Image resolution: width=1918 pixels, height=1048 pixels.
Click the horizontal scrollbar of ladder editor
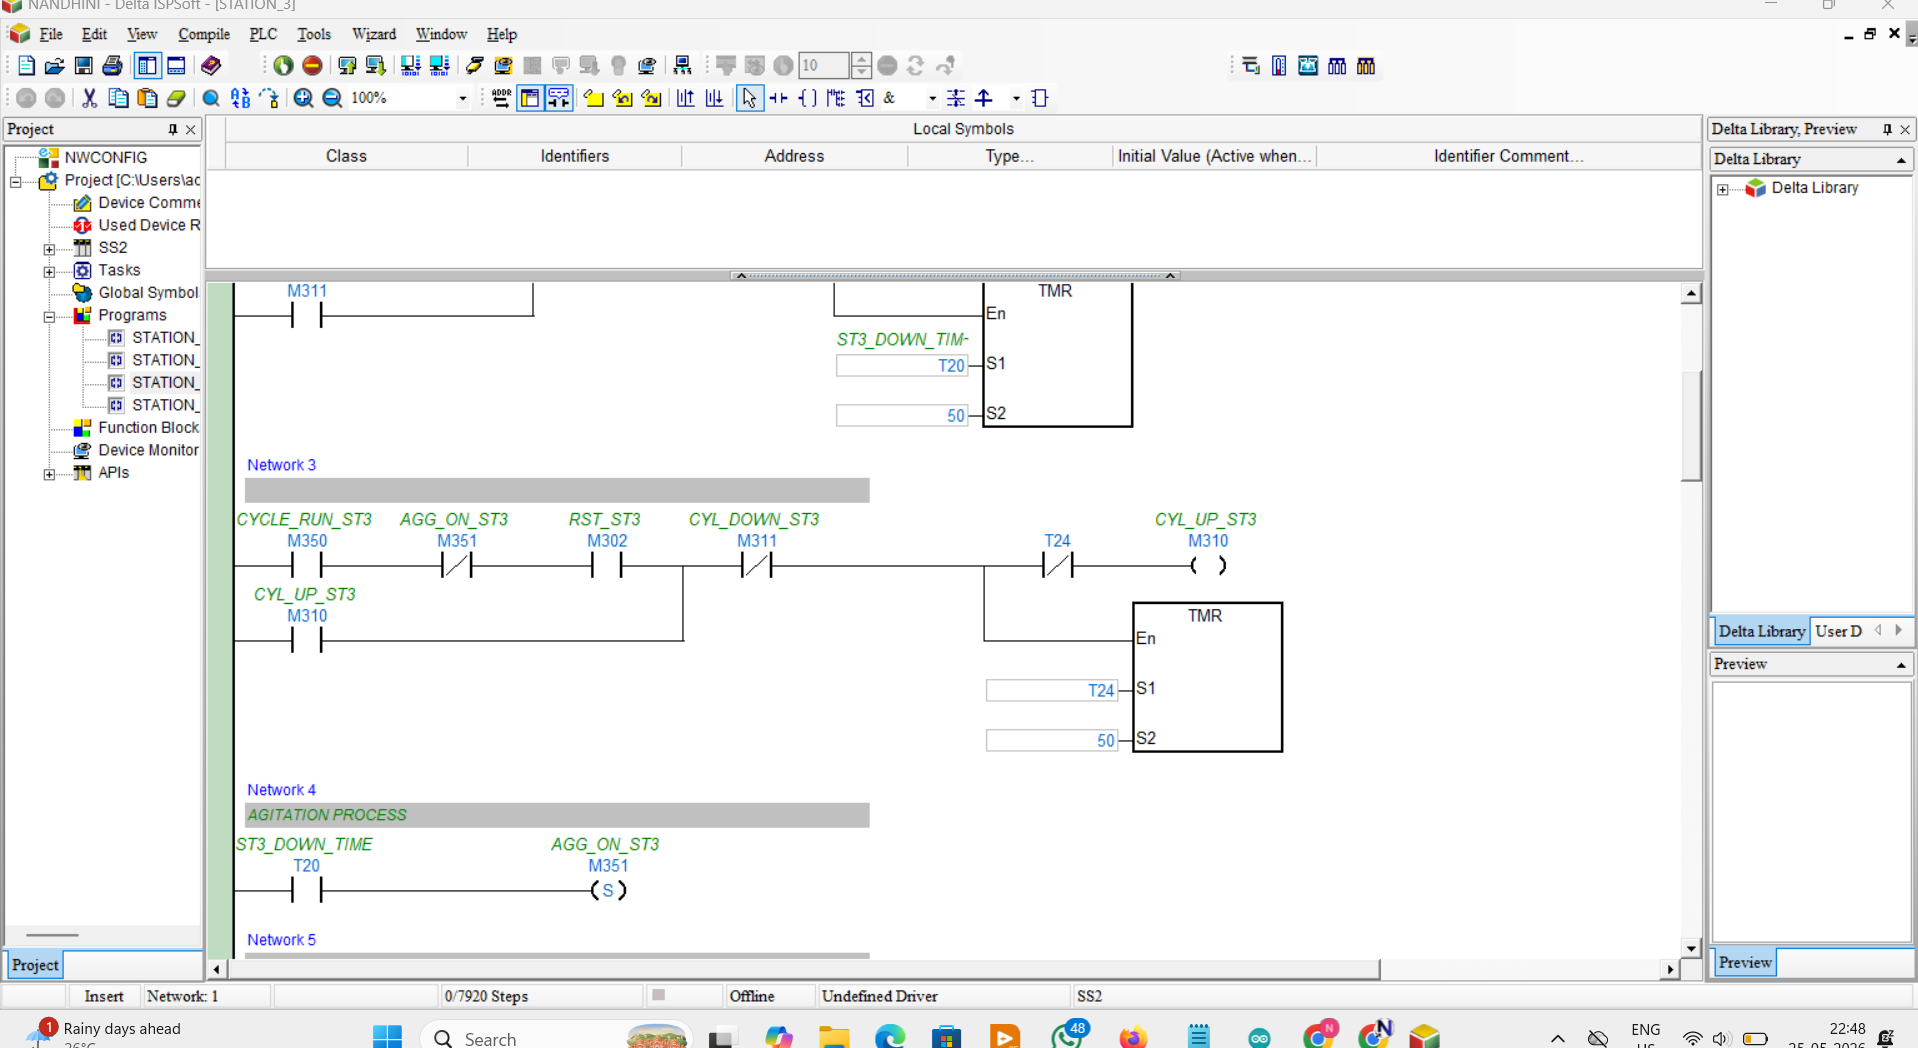coord(802,969)
